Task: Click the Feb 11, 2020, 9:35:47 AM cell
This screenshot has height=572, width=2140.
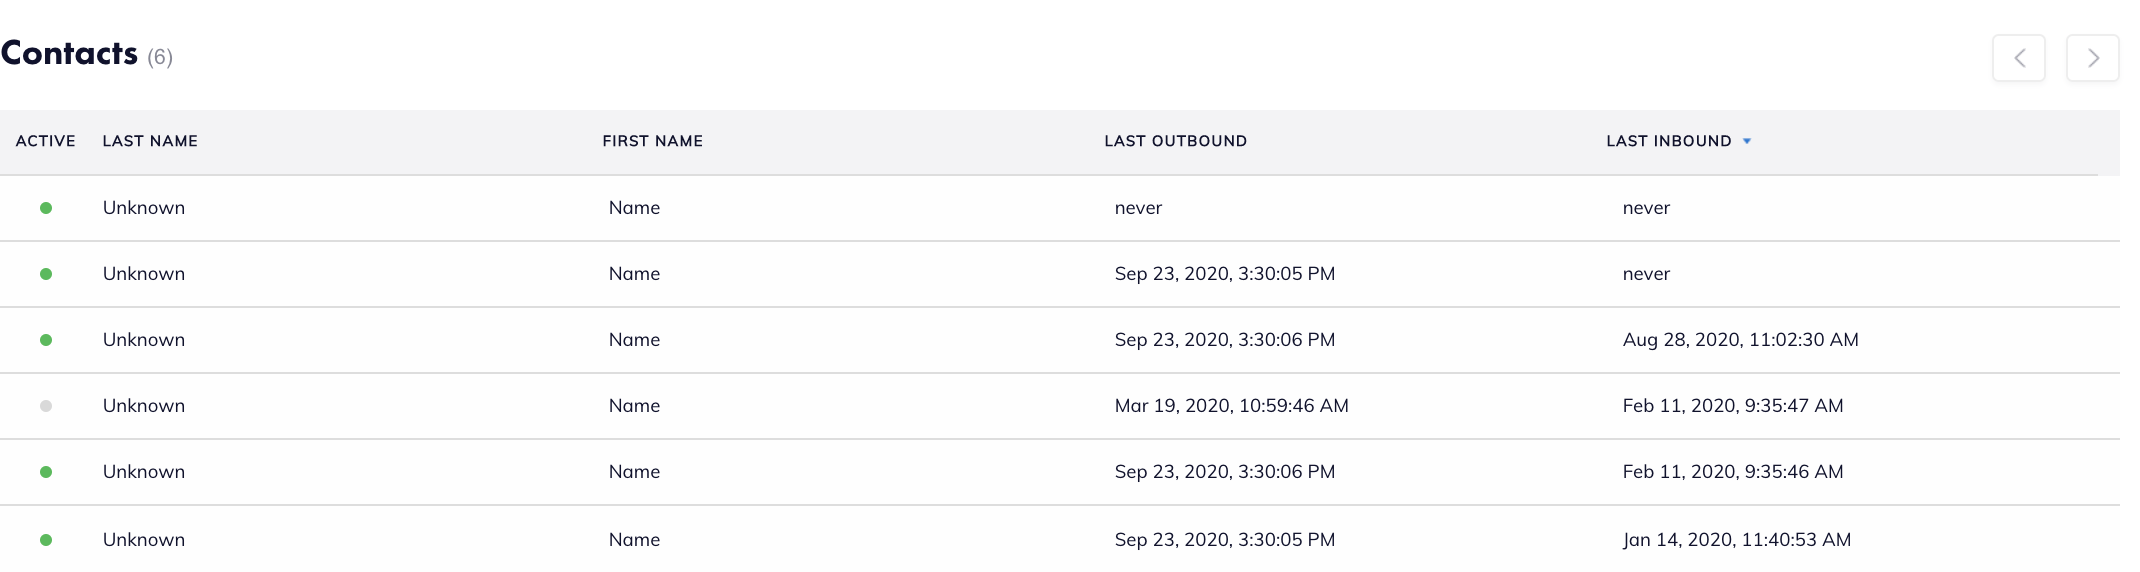Action: click(1732, 406)
